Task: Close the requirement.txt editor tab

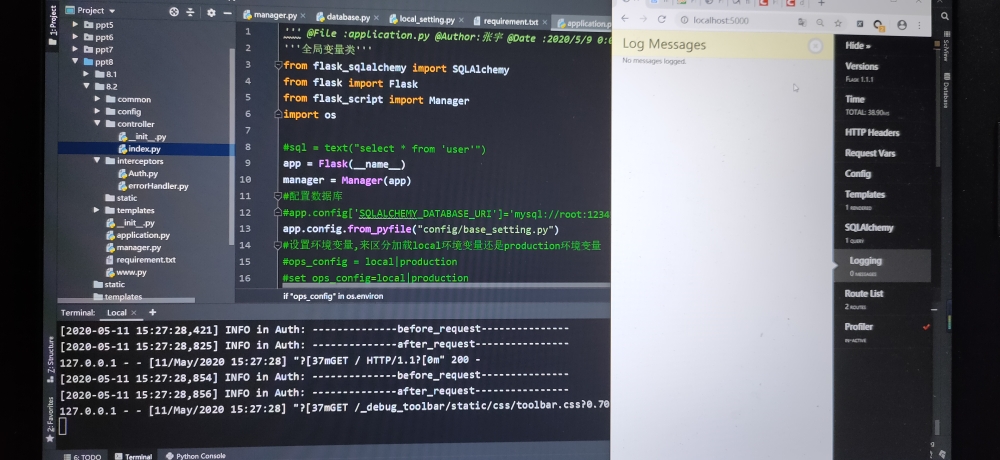Action: 544,22
